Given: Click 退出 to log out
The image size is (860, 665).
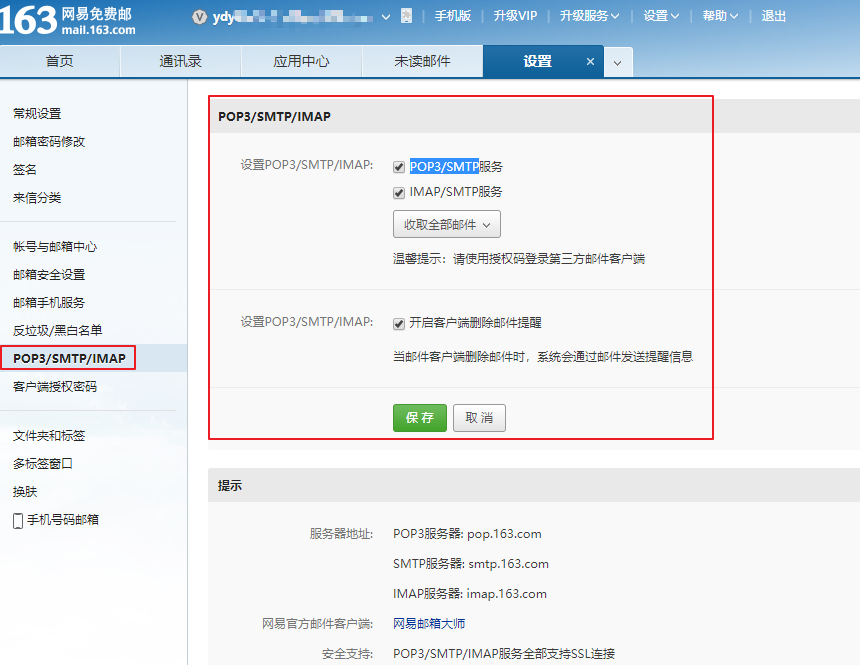Looking at the screenshot, I should [773, 16].
